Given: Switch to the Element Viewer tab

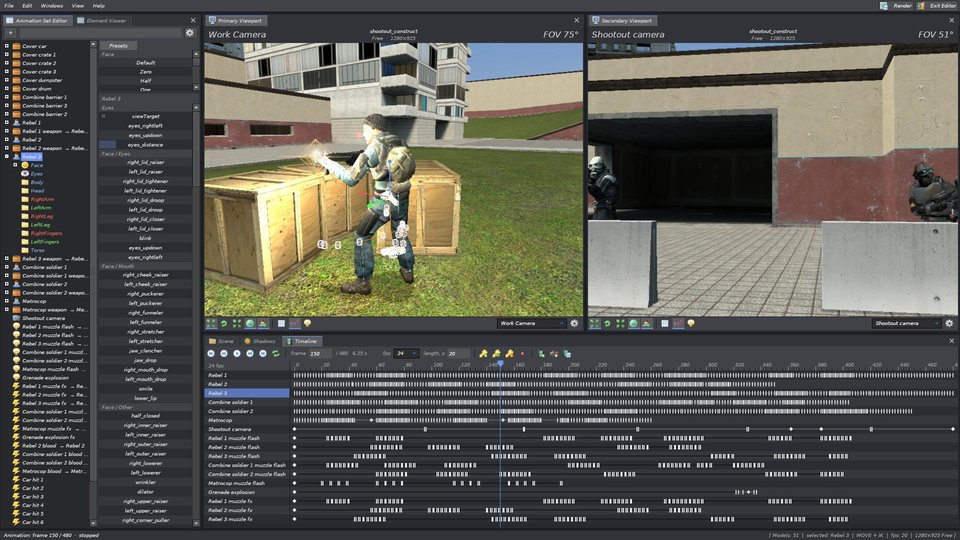Looking at the screenshot, I should (102, 20).
